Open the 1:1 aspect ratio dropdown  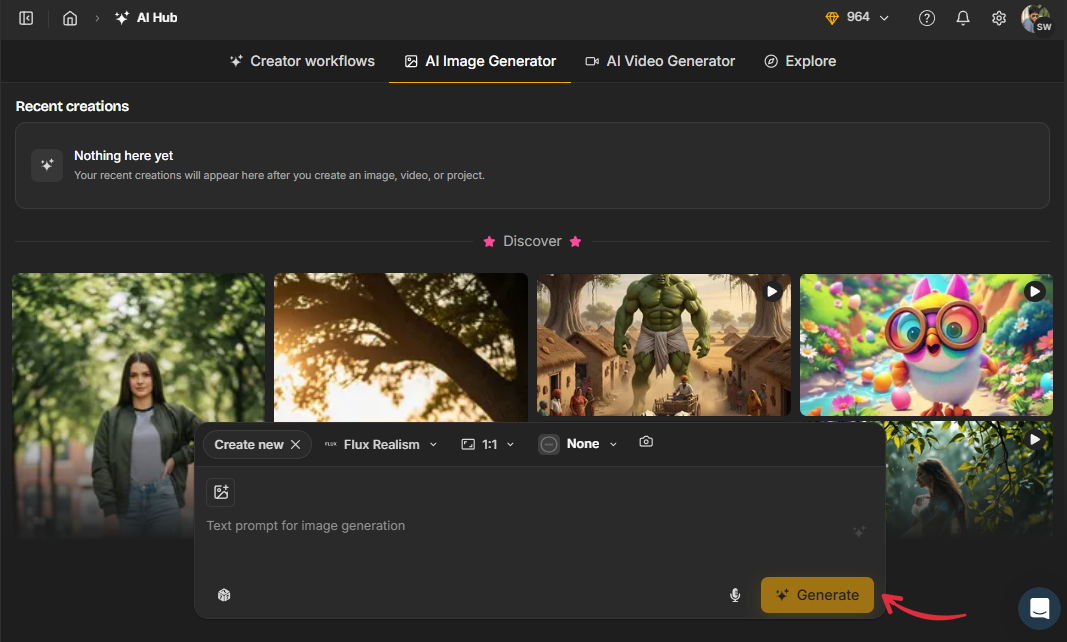(488, 445)
